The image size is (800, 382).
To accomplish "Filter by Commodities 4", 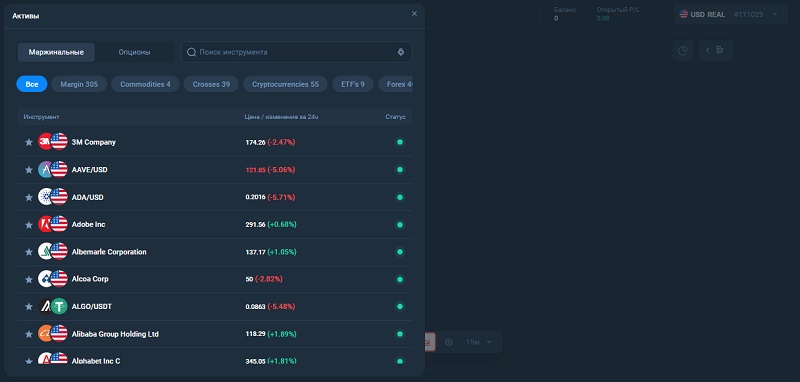I will [x=145, y=84].
